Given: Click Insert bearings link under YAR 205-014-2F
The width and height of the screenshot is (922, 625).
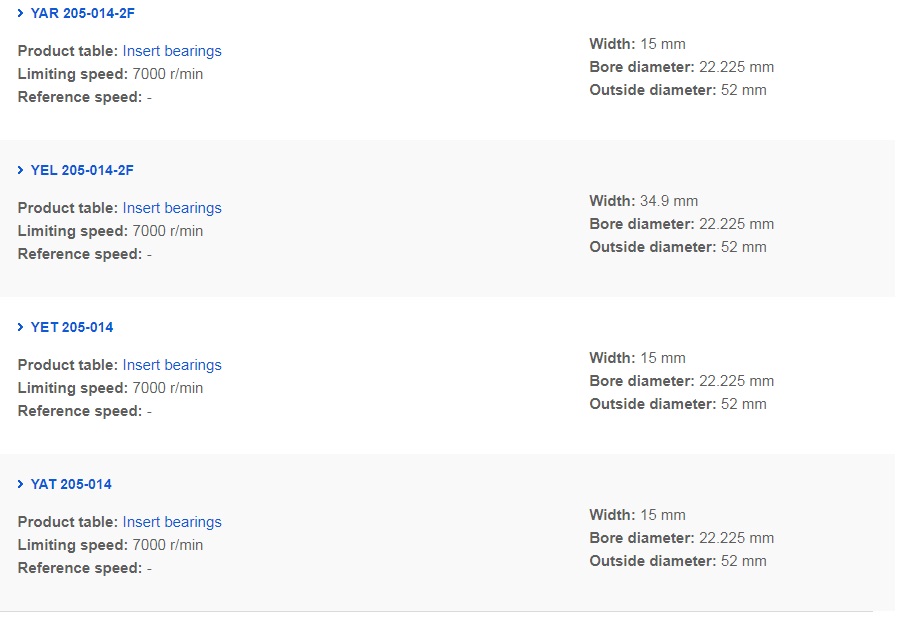Looking at the screenshot, I should click(172, 51).
